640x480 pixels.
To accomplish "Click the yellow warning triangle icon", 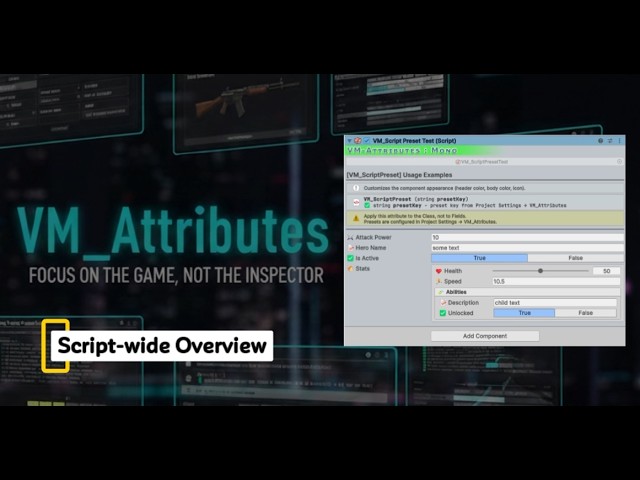I will [356, 219].
